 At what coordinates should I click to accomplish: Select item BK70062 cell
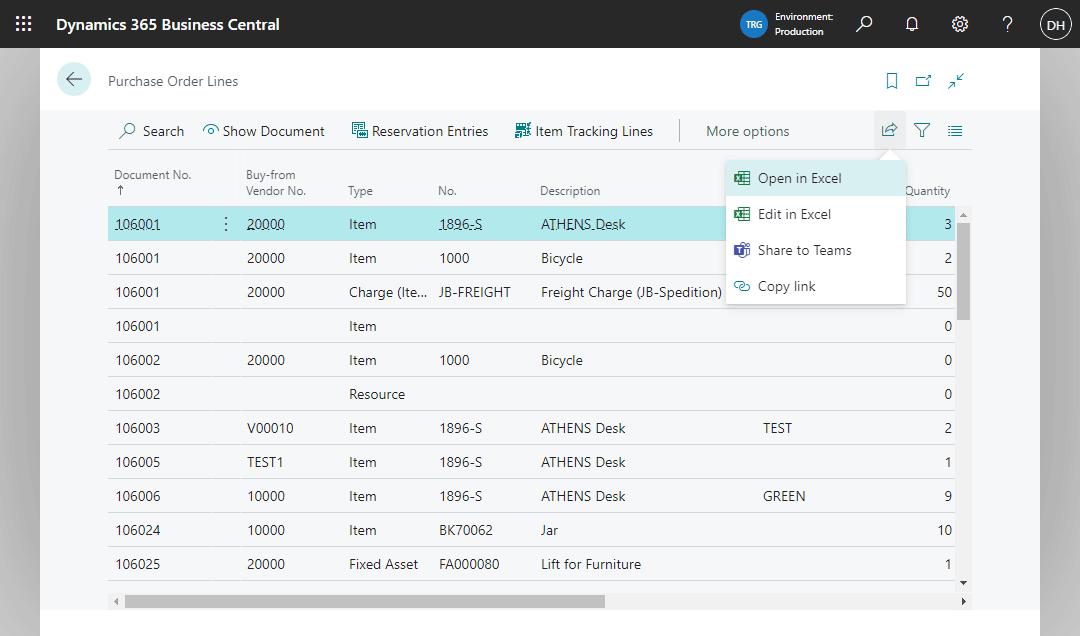click(x=466, y=530)
